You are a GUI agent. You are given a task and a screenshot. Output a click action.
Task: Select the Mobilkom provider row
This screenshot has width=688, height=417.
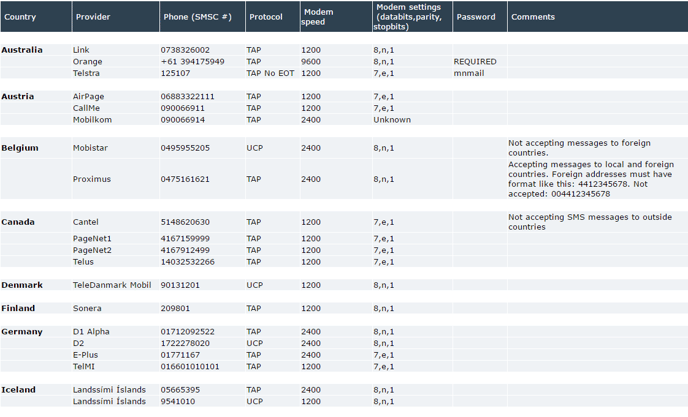92,120
